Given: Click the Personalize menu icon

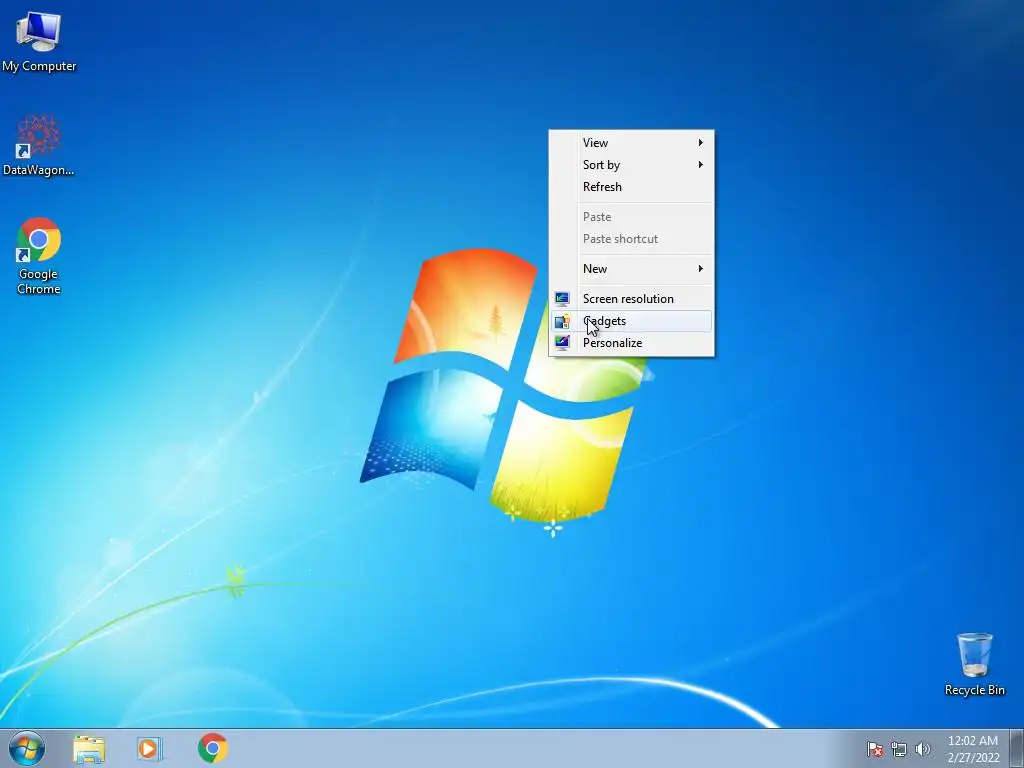Looking at the screenshot, I should pos(562,343).
